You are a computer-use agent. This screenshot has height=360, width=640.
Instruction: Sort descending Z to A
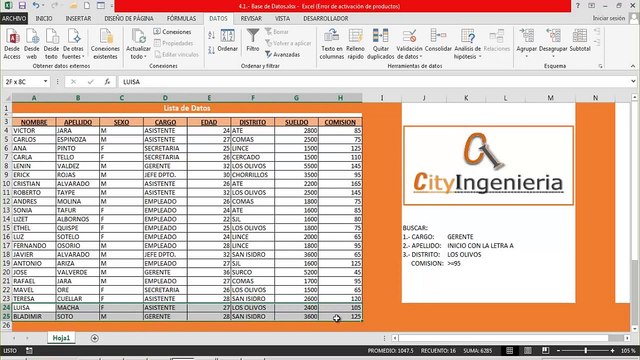point(211,50)
